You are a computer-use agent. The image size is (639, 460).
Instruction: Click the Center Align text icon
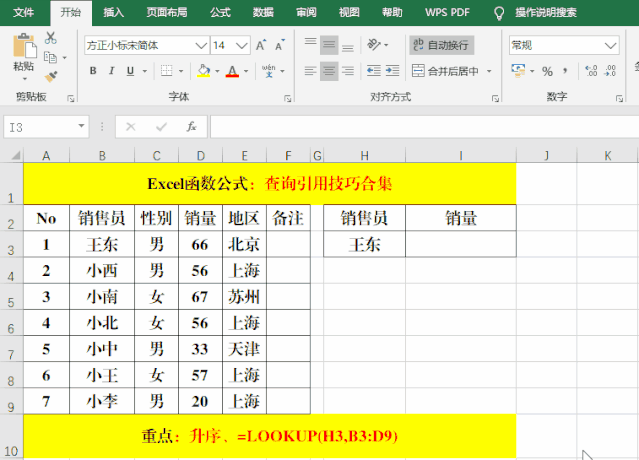coord(330,71)
